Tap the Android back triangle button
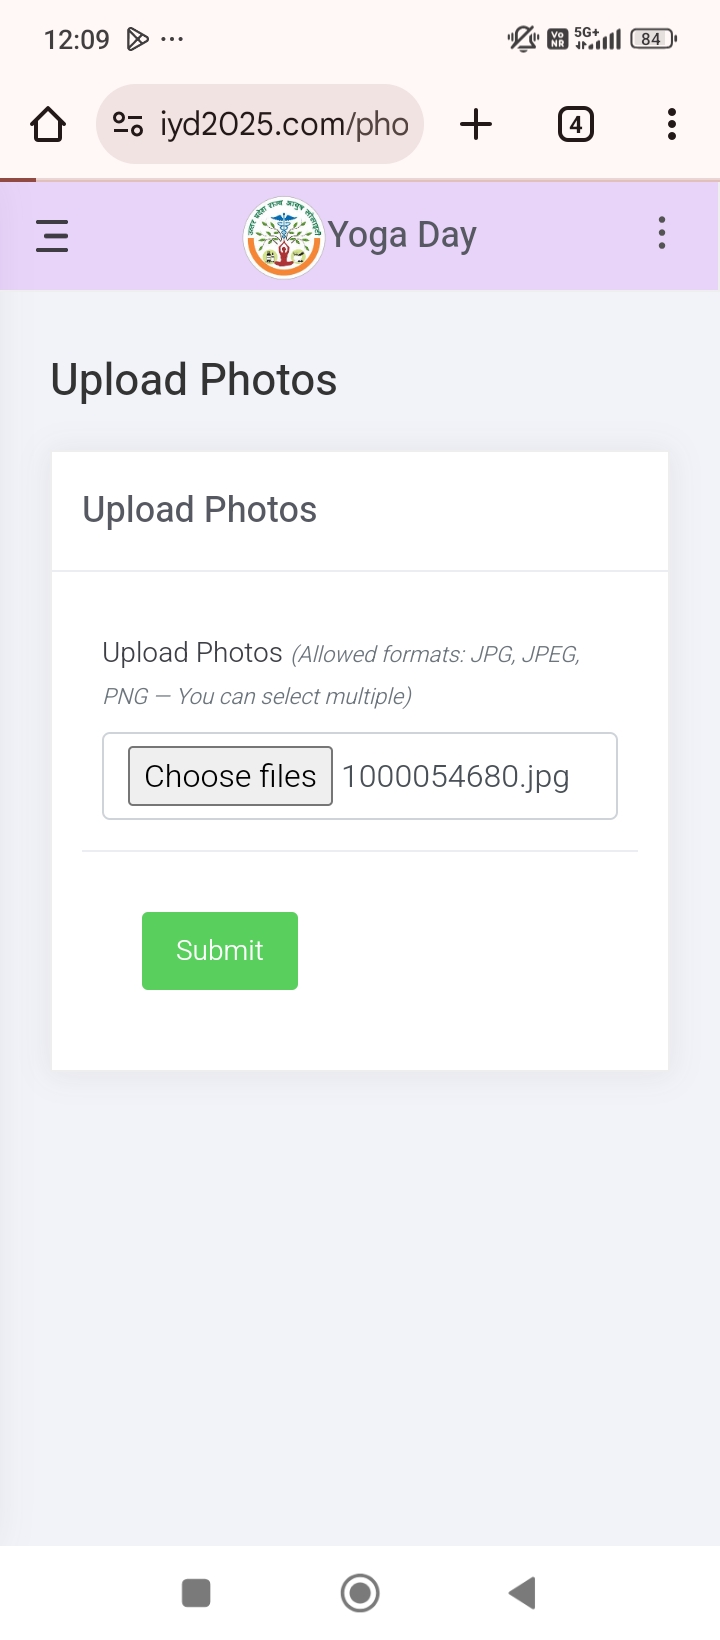 pyautogui.click(x=522, y=1593)
